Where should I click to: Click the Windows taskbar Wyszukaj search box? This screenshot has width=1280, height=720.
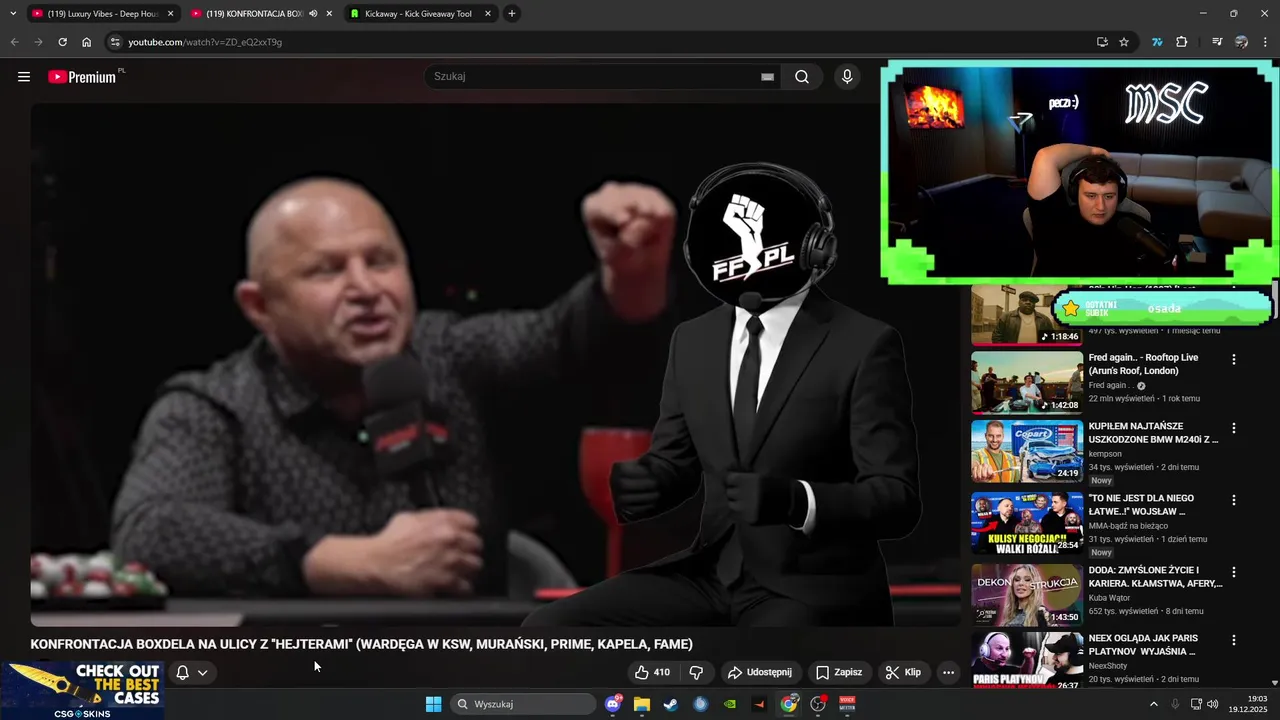point(522,704)
